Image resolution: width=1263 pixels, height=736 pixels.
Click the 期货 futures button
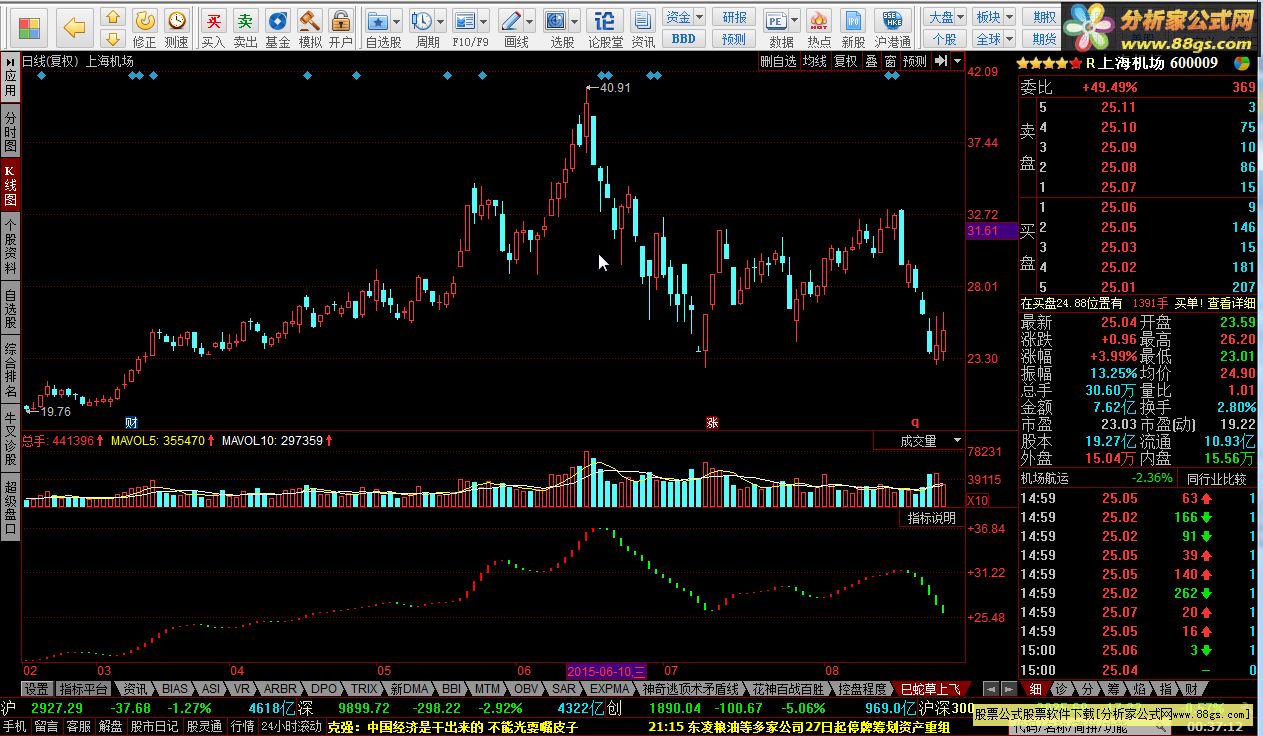1044,39
